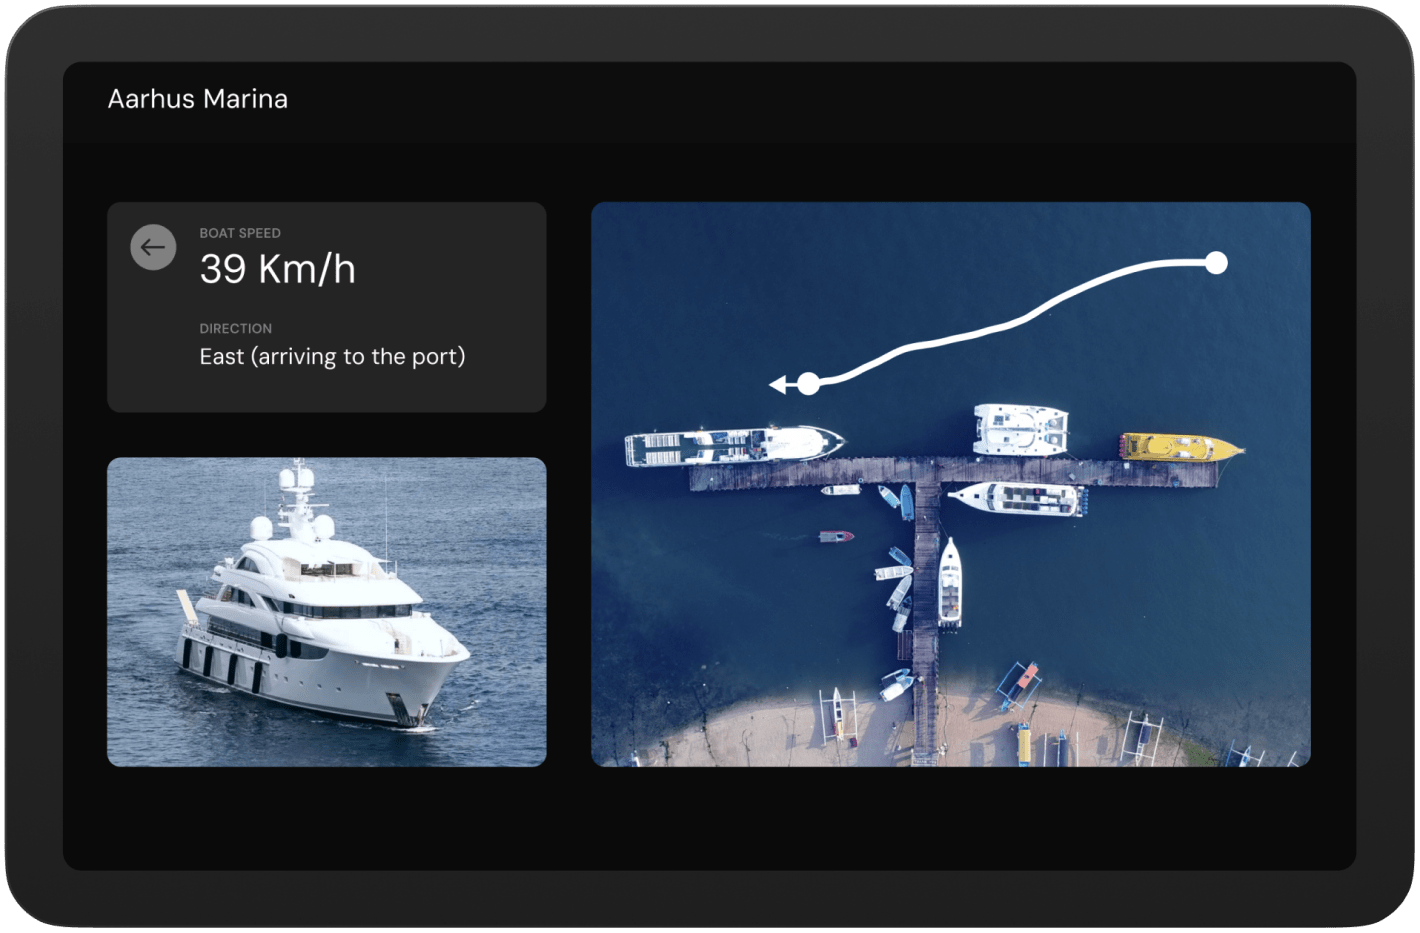Viewport: 1420px width, 933px height.
Task: Click the 39 Km/h speed value
Action: (277, 269)
